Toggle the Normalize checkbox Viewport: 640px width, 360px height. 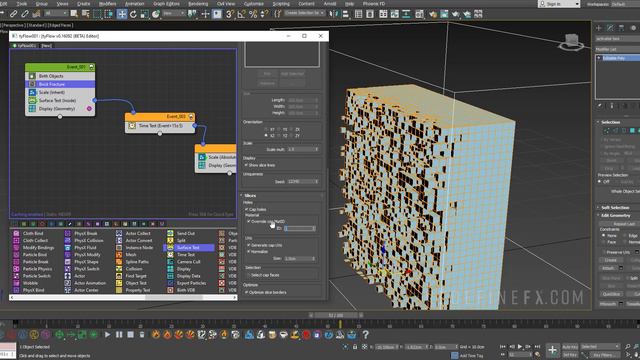[249, 251]
